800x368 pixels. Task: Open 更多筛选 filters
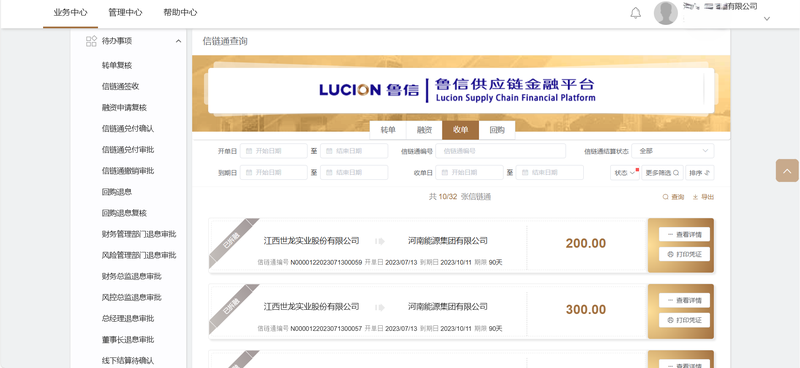pyautogui.click(x=662, y=173)
